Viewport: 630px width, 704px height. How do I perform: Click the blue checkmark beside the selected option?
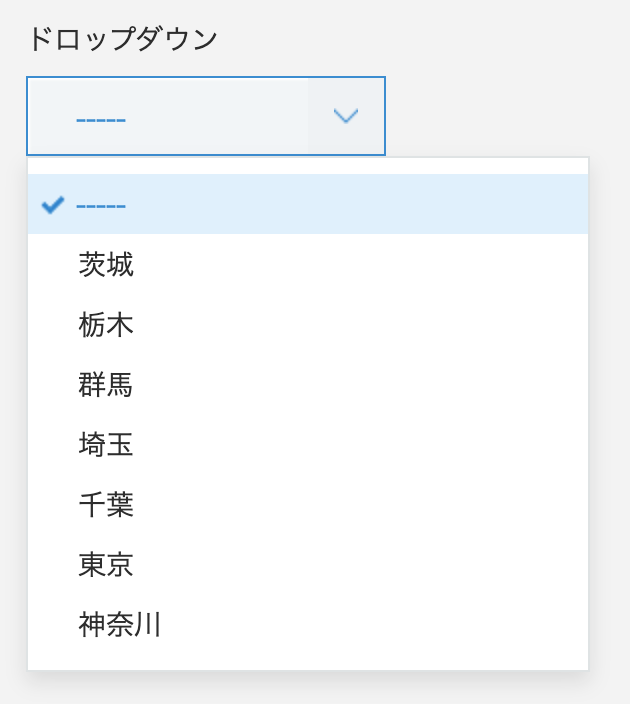coord(53,205)
